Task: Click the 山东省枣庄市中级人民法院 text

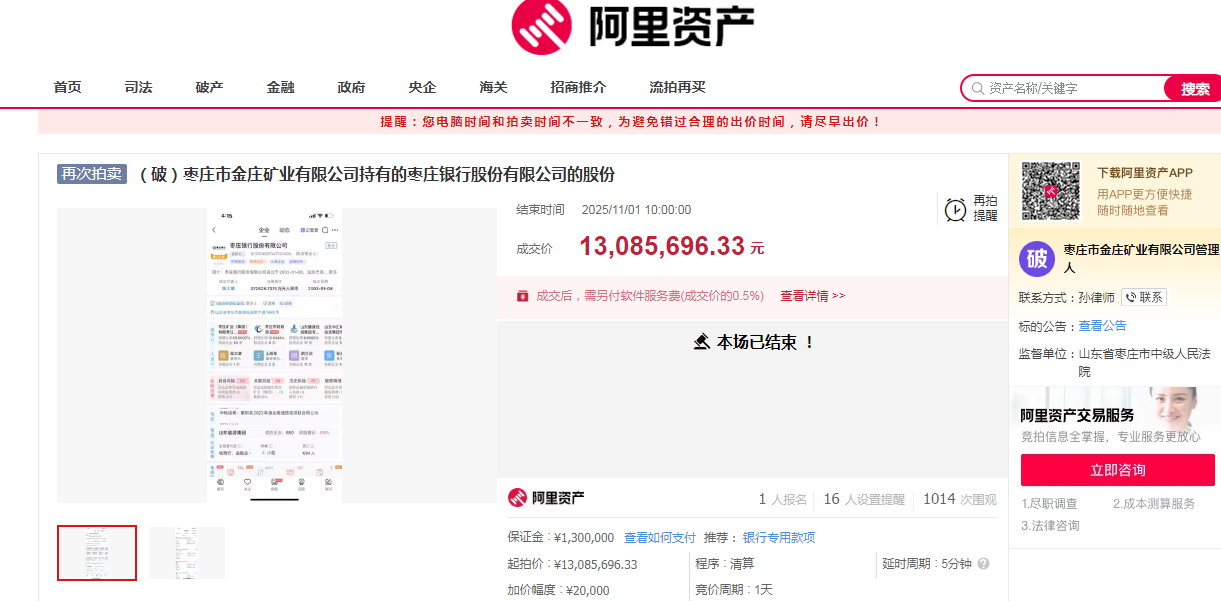Action: (1144, 362)
